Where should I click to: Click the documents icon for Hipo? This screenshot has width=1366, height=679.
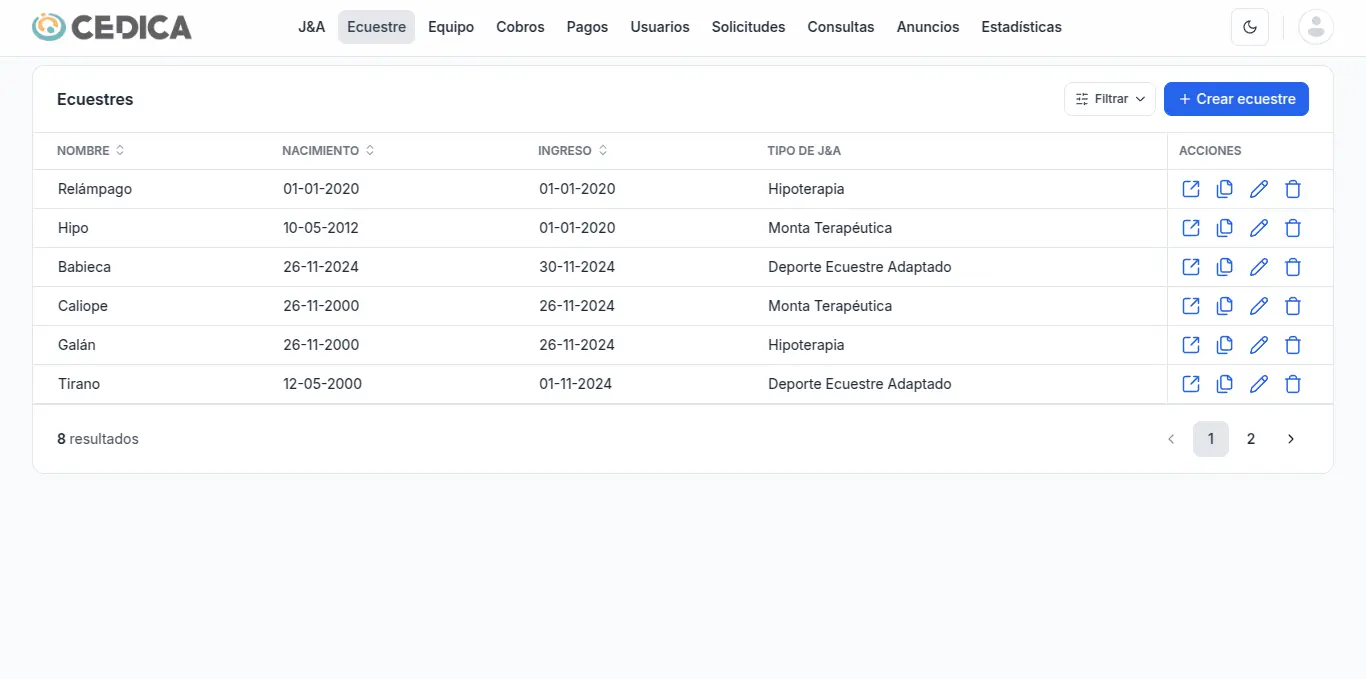[1224, 228]
